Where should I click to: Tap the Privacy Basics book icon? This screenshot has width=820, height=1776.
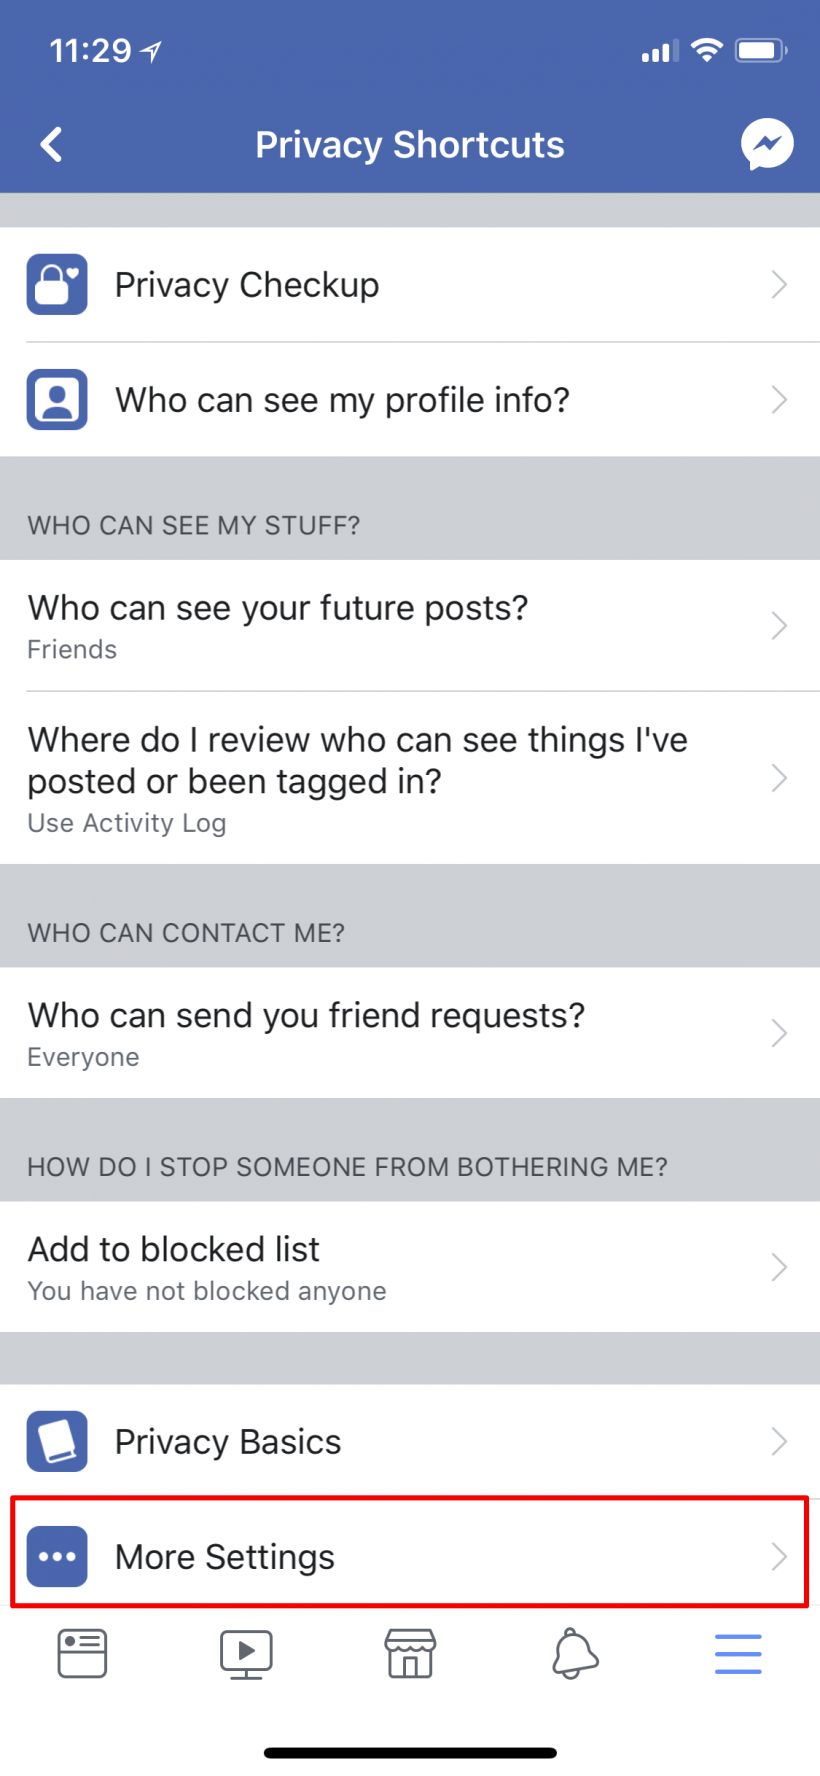pos(57,1441)
